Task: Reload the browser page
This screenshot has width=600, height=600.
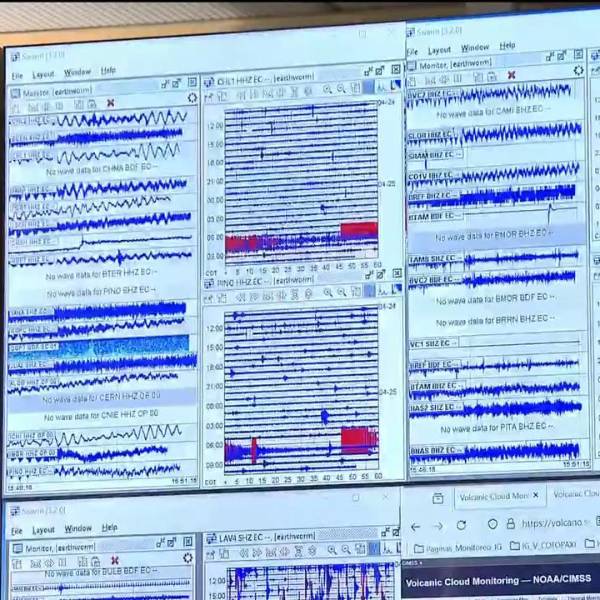Action: pos(461,525)
